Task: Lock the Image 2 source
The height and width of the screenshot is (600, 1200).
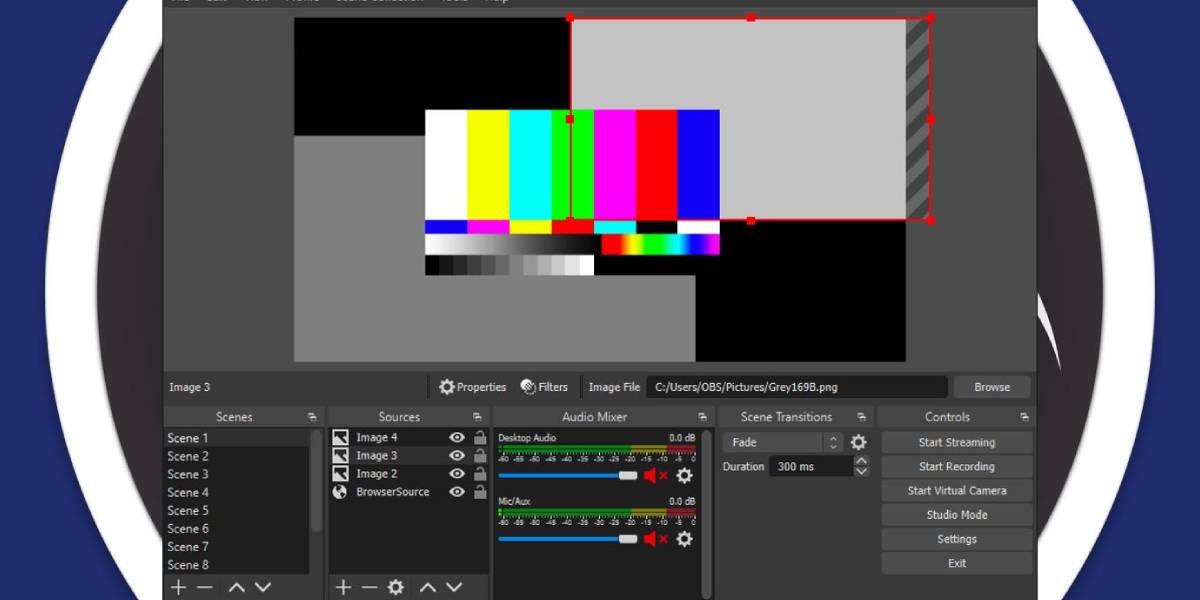Action: pyautogui.click(x=480, y=474)
